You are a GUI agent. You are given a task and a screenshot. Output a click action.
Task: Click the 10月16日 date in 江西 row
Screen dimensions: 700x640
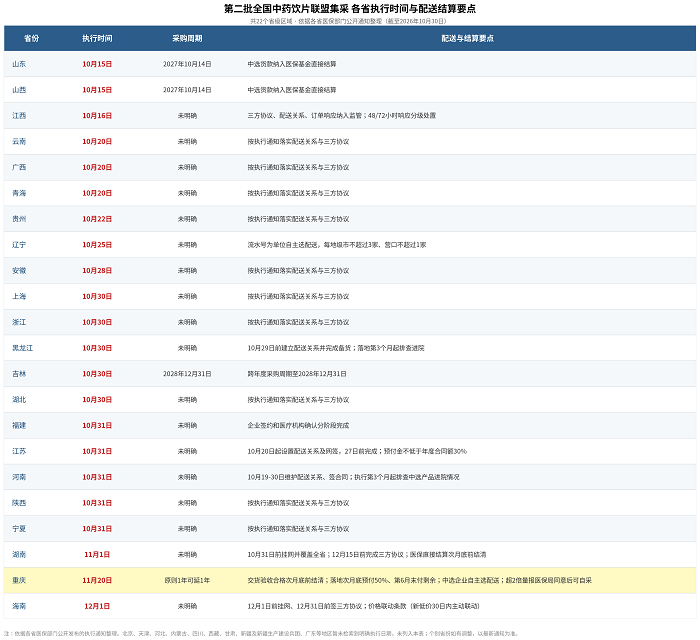point(97,116)
